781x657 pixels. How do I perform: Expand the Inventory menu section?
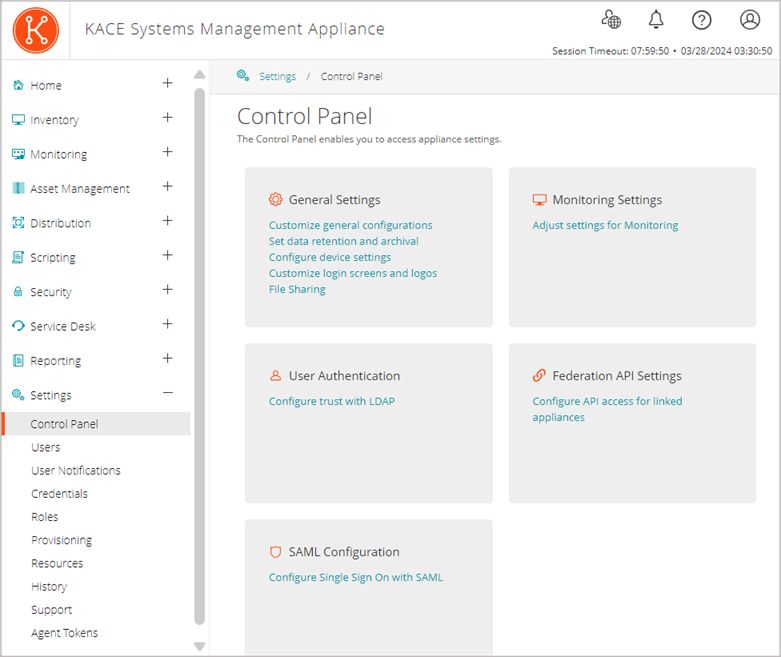click(168, 118)
